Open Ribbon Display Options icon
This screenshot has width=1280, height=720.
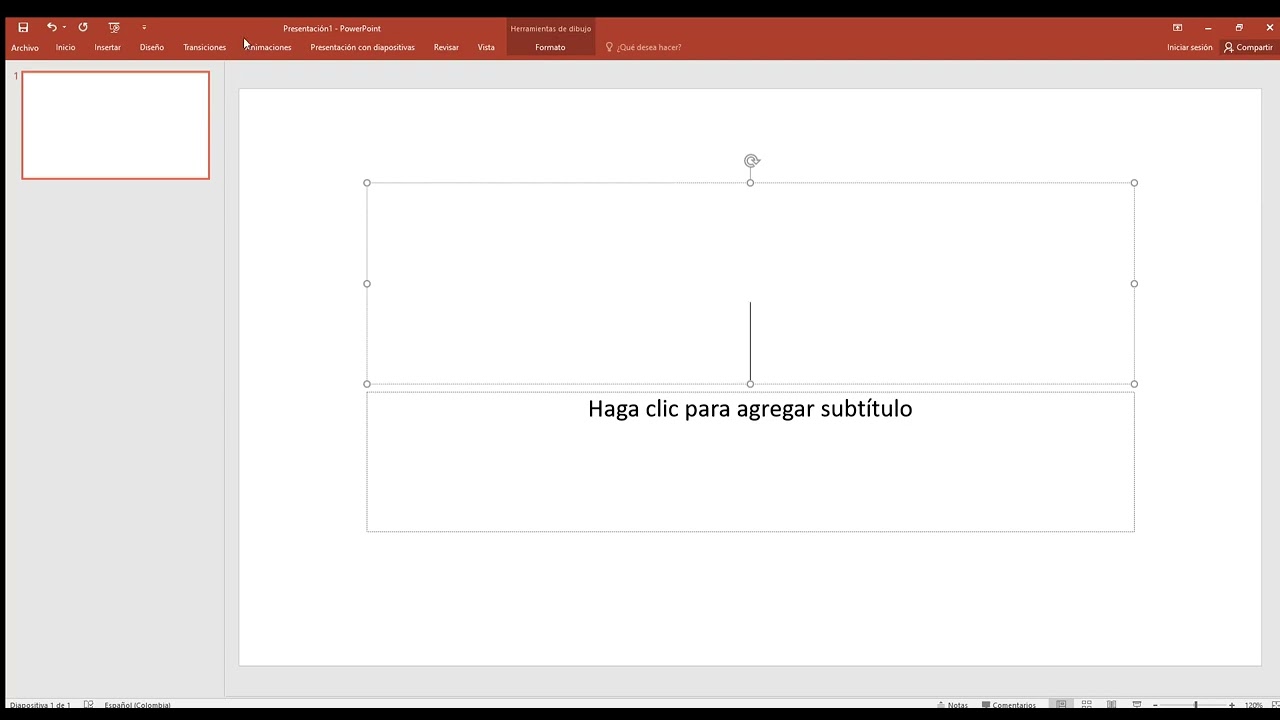(x=1177, y=28)
